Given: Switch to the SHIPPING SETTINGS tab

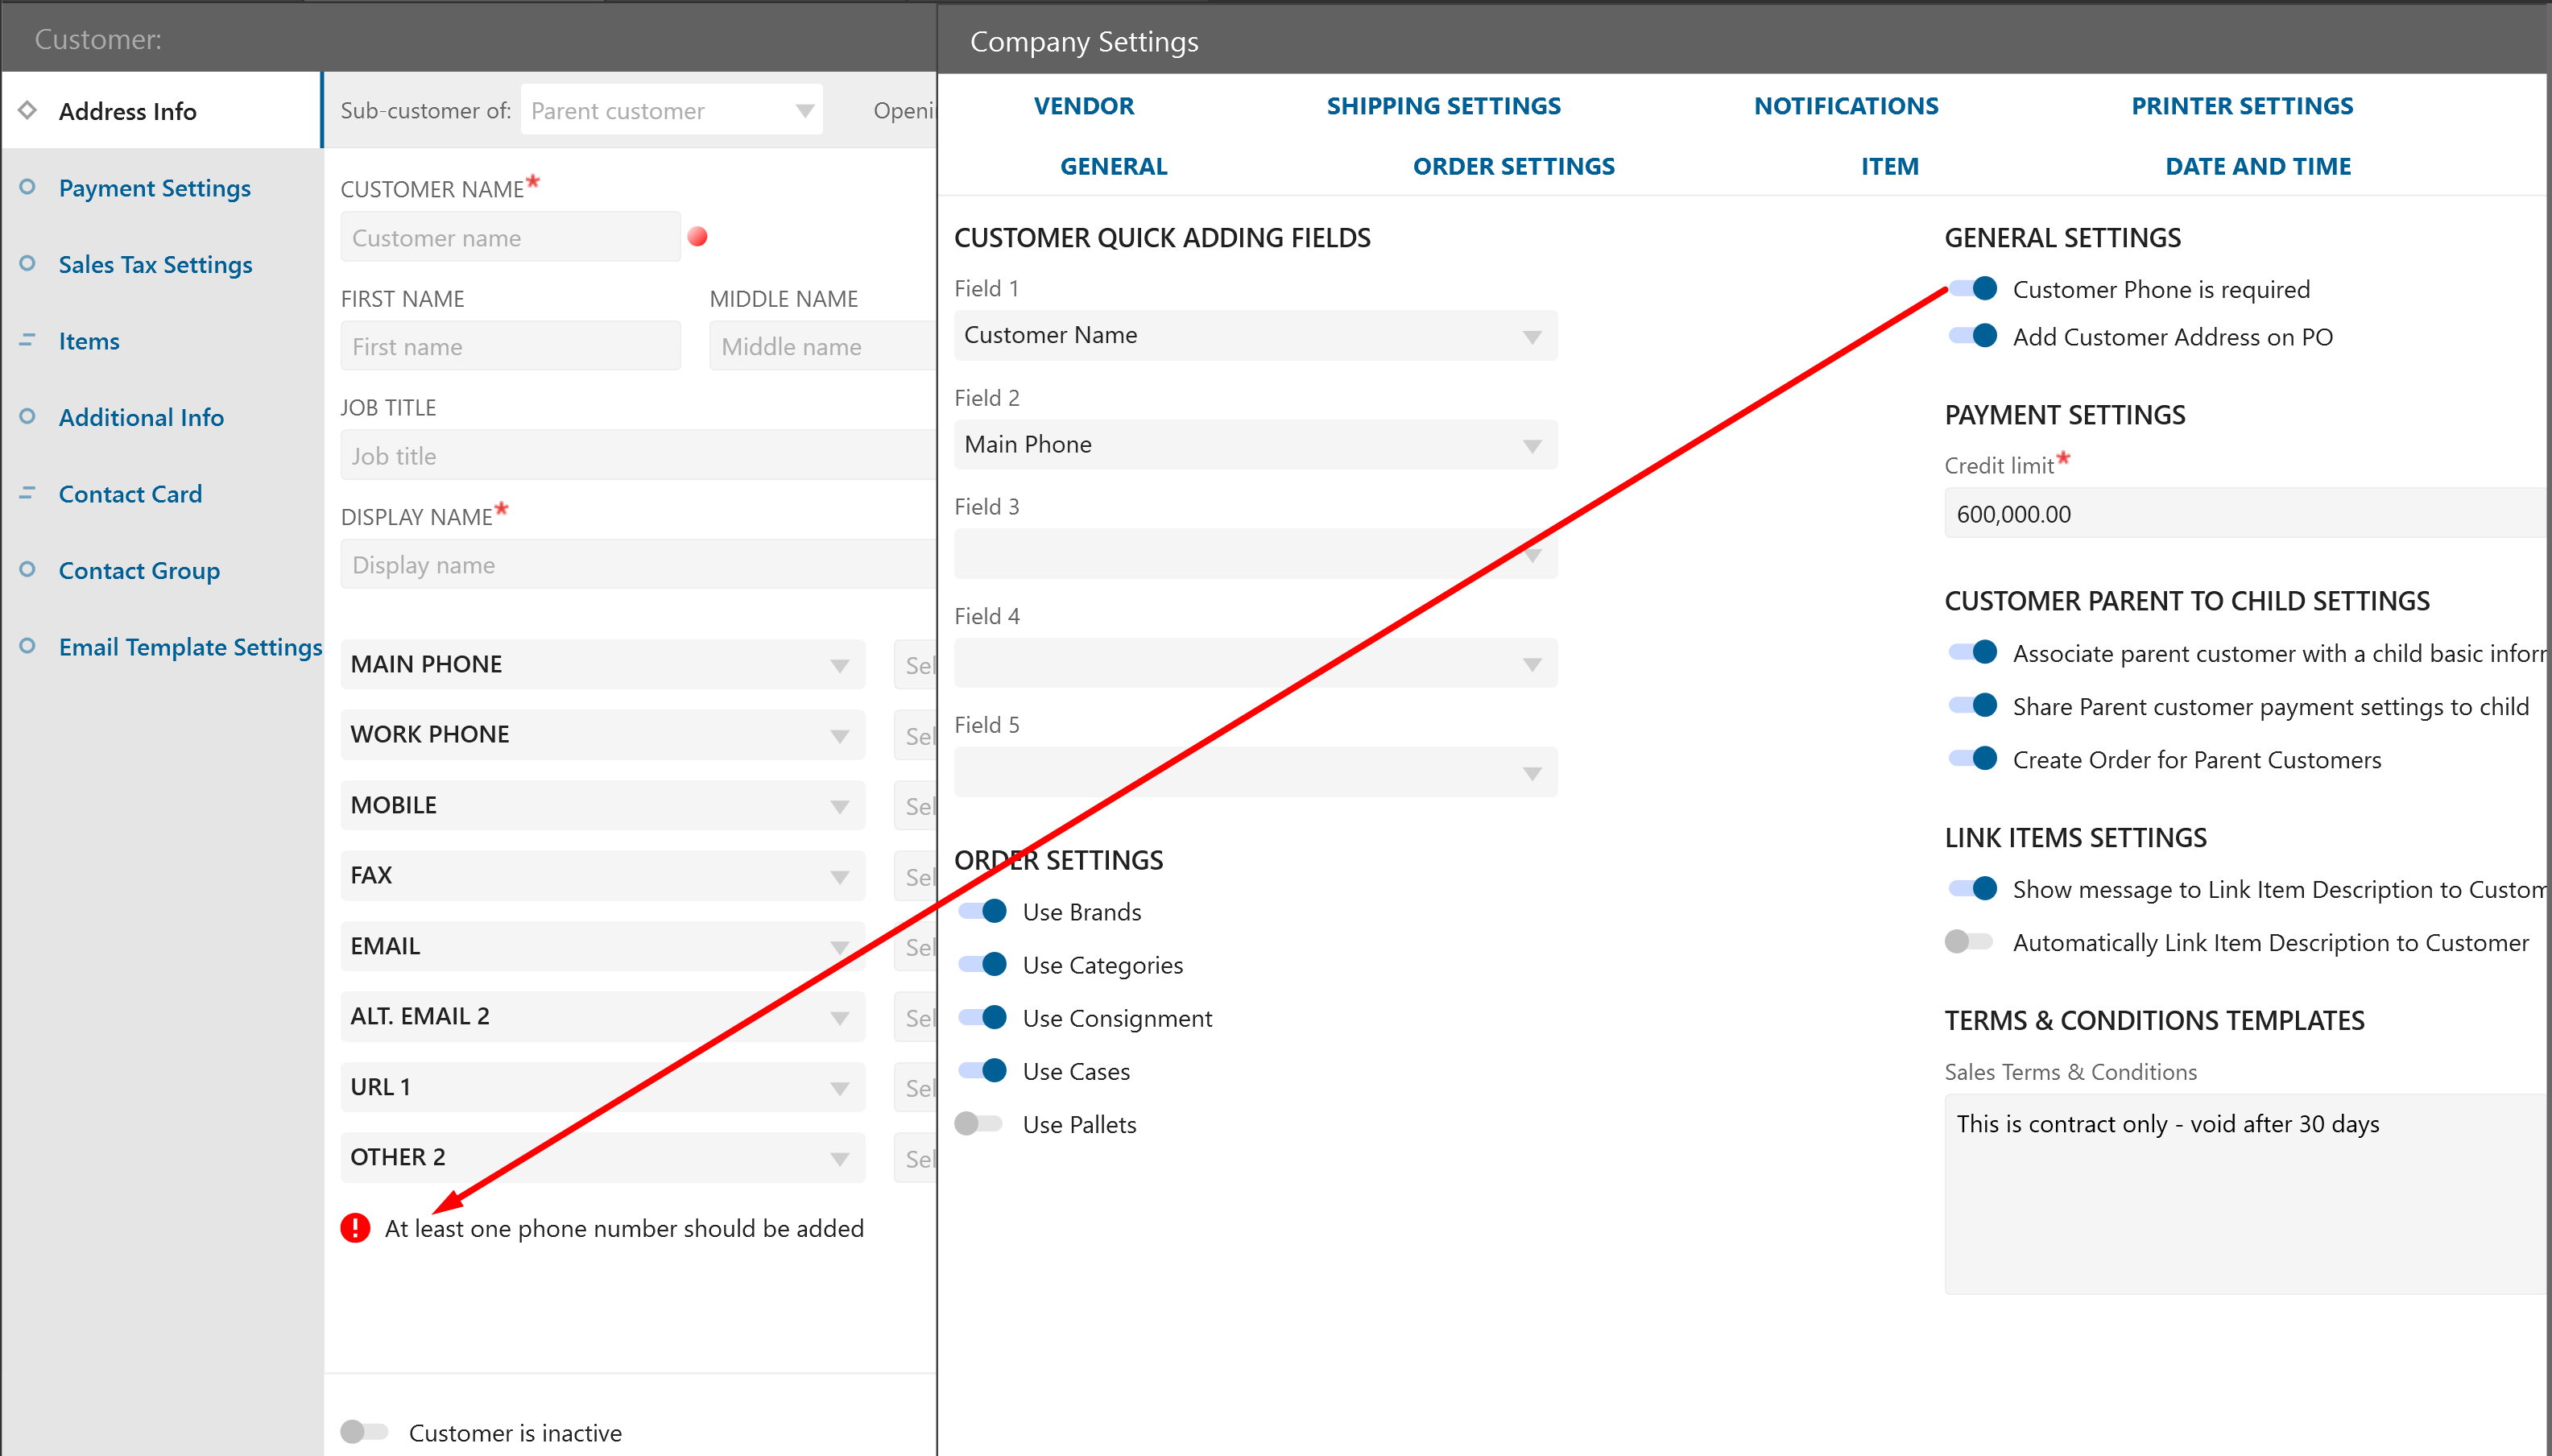Looking at the screenshot, I should (x=1443, y=106).
